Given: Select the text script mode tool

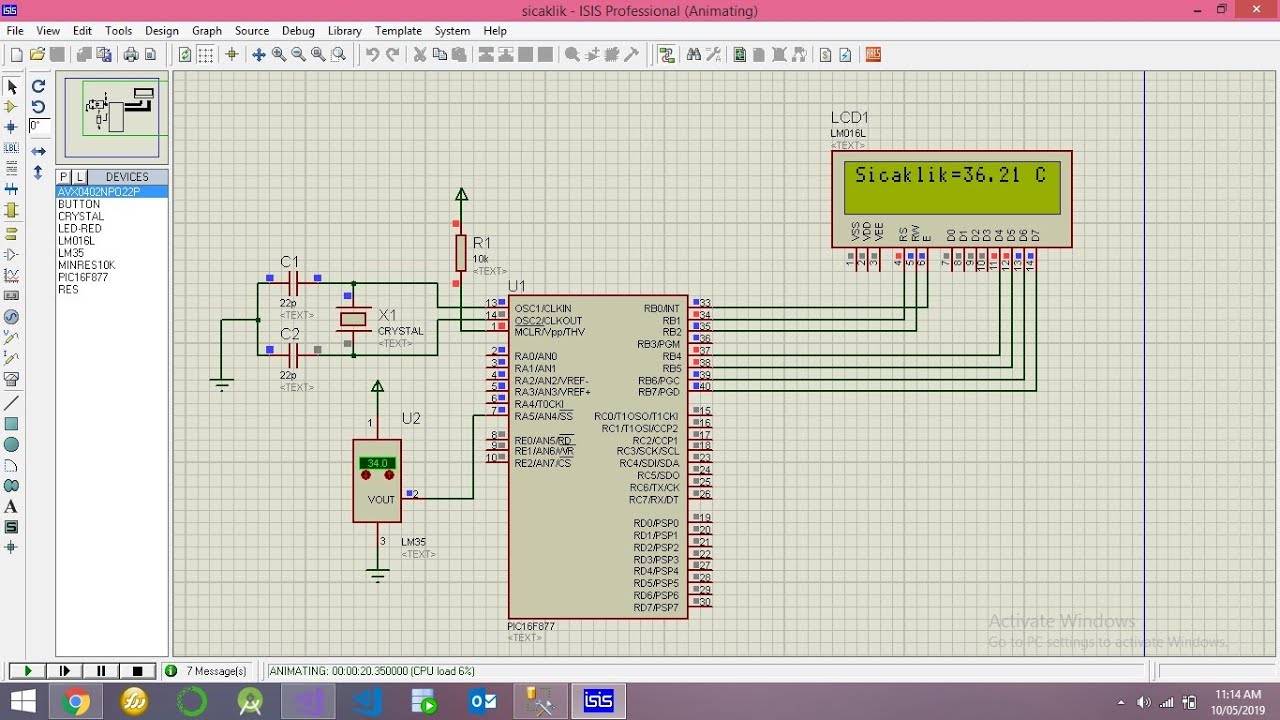Looking at the screenshot, I should coord(12,168).
